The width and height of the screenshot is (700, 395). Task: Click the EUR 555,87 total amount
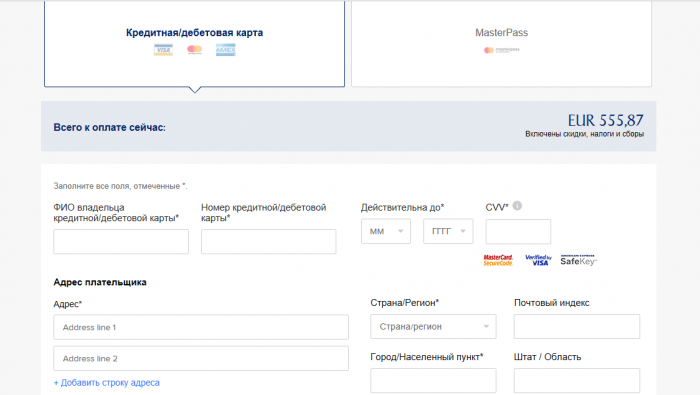pyautogui.click(x=605, y=120)
